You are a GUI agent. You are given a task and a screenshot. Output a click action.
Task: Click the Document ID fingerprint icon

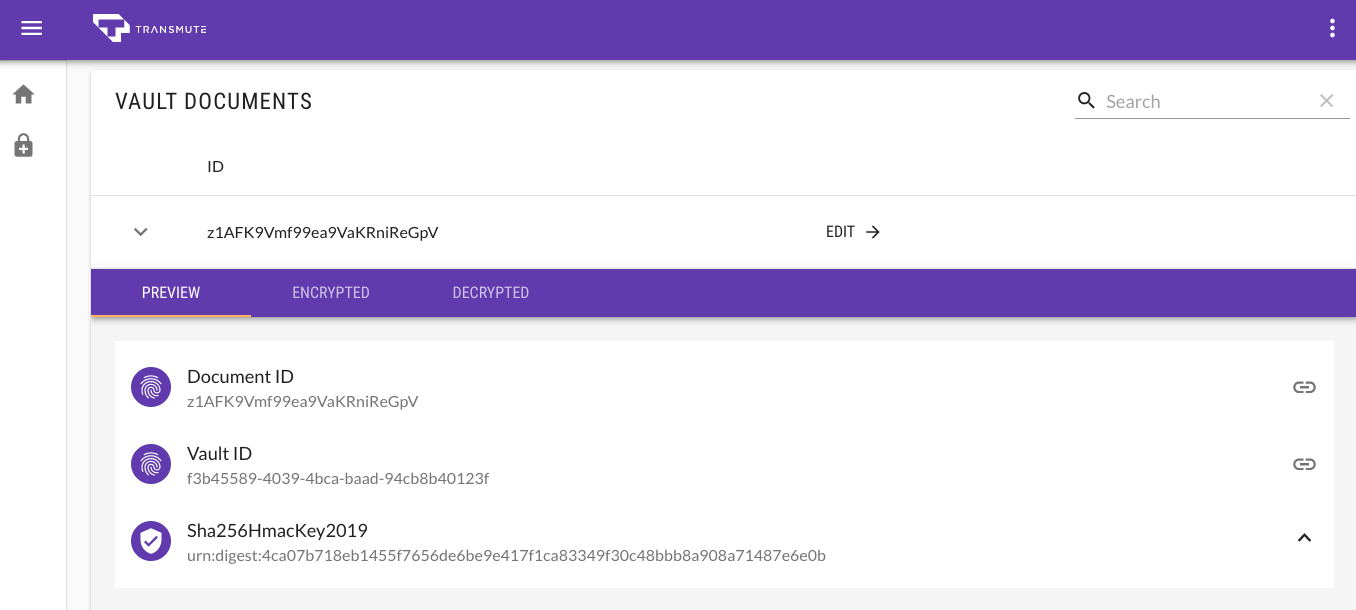pos(151,387)
